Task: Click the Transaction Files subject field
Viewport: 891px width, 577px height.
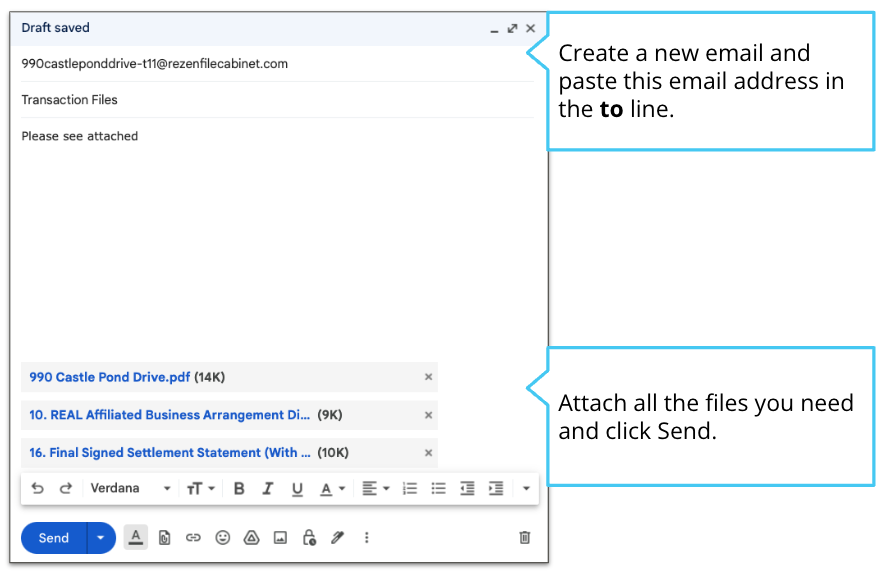Action: [277, 99]
